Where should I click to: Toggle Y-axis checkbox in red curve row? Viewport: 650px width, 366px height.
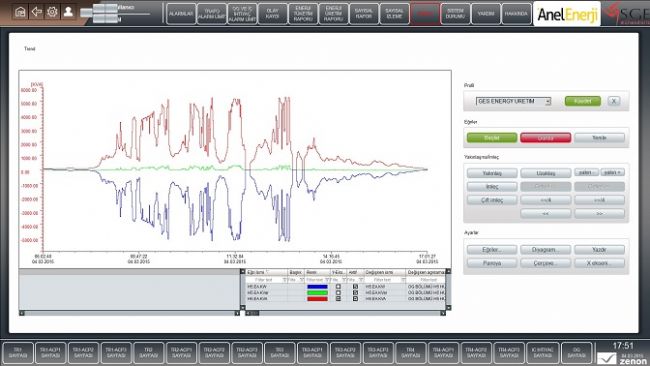point(338,298)
